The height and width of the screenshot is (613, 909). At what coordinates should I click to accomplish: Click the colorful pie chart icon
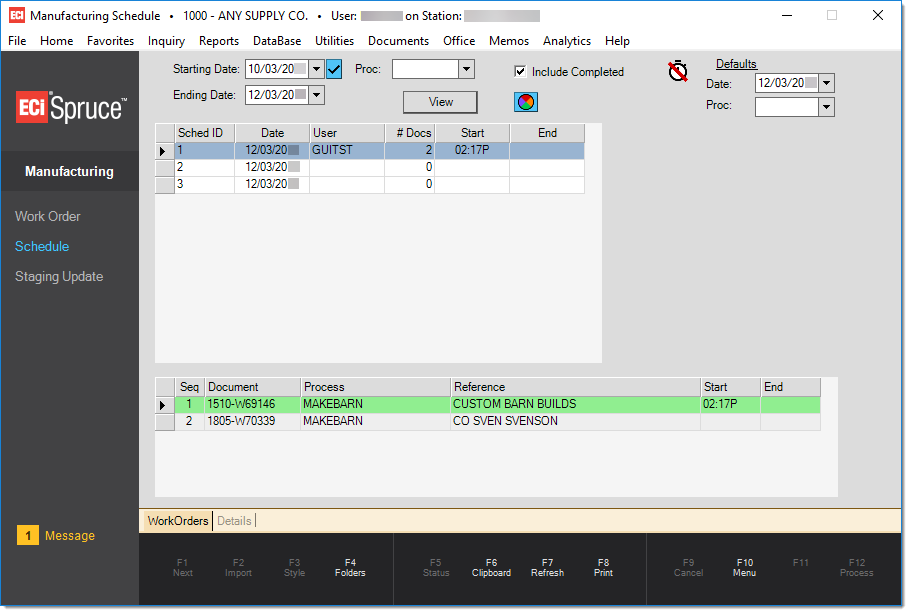pos(526,102)
